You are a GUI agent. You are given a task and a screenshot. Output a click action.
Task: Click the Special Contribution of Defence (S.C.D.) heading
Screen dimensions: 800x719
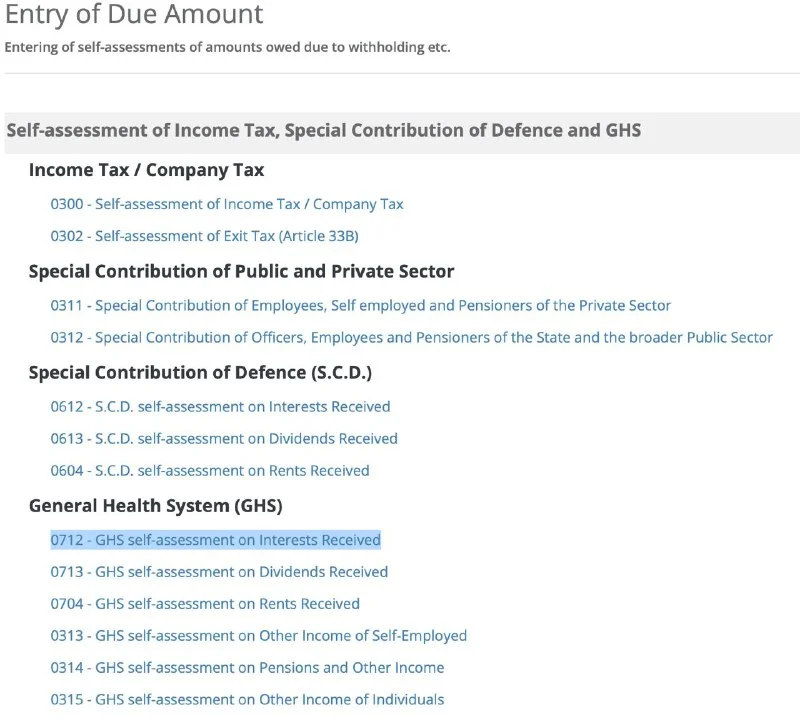tap(200, 373)
